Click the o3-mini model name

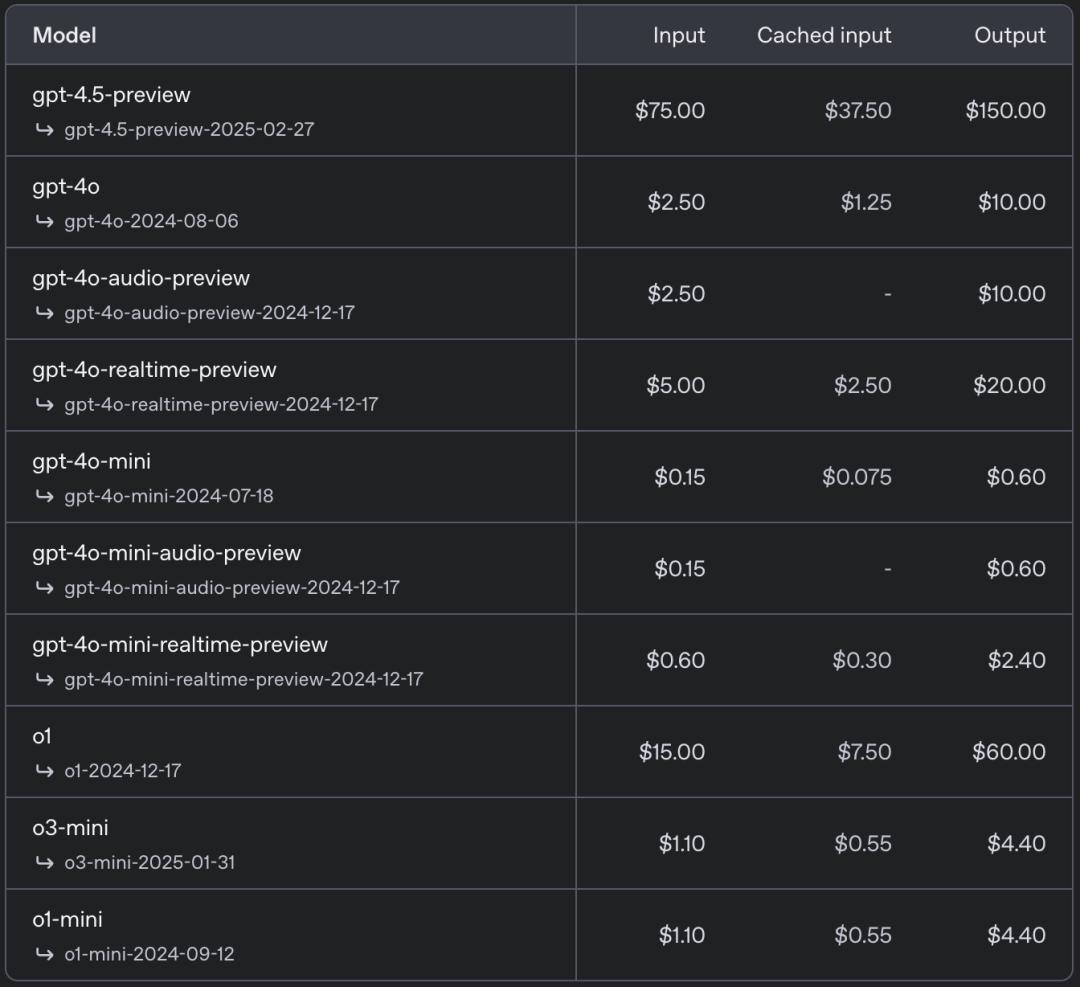[x=70, y=828]
